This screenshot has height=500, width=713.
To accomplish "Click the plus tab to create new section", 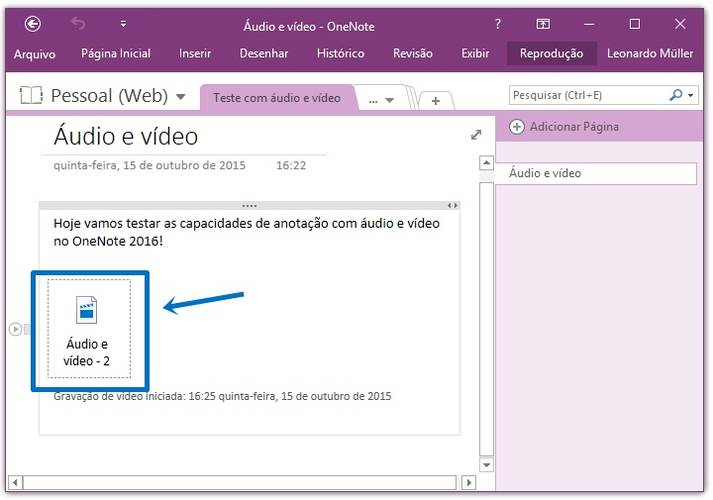I will 435,100.
